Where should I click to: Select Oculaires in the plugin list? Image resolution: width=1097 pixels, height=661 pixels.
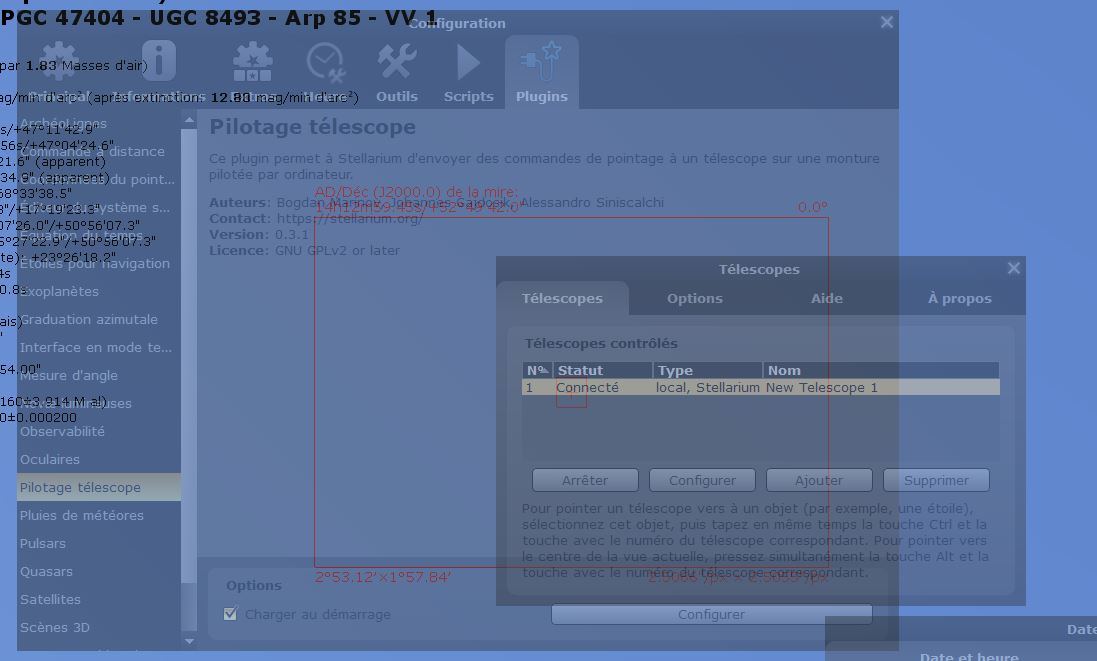pyautogui.click(x=99, y=460)
